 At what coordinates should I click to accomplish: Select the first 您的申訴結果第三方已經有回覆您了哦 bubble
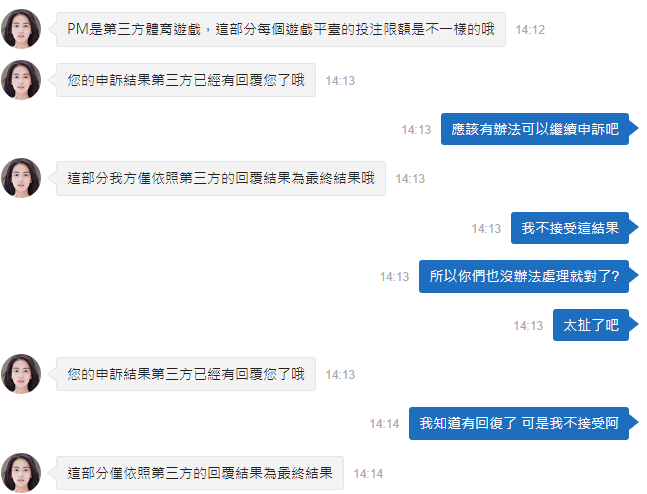(186, 80)
